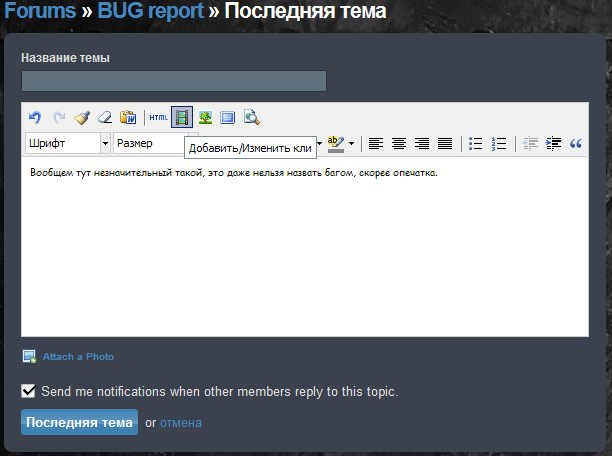Click the Paste from Word icon
This screenshot has width=612, height=456.
[128, 117]
